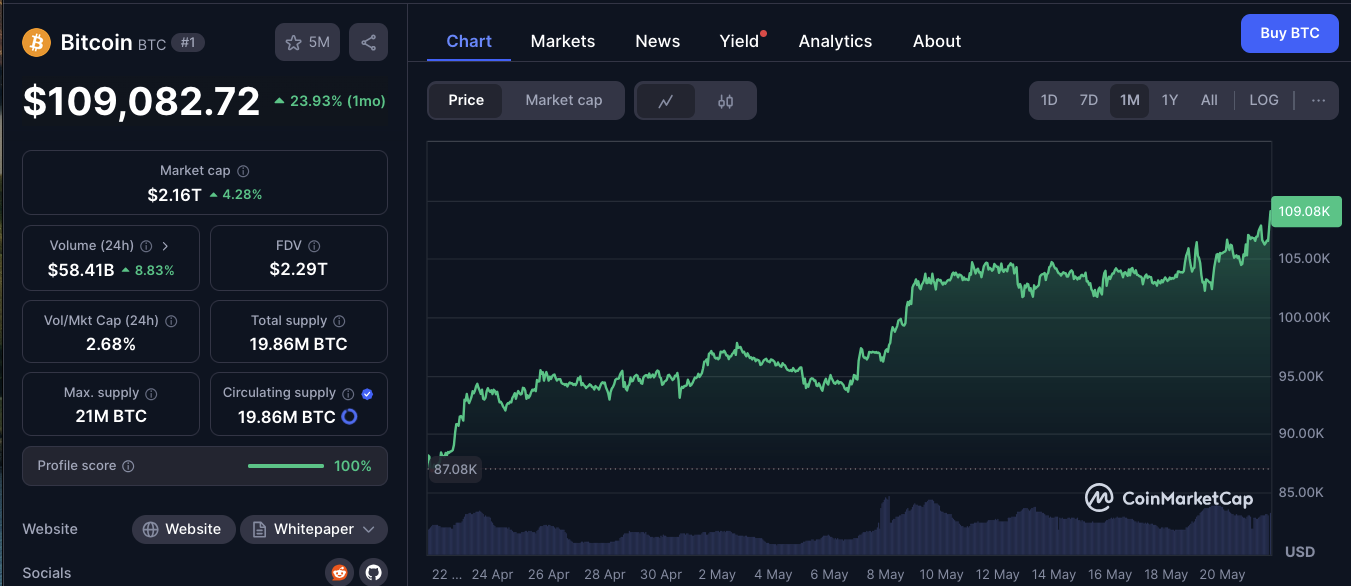The height and width of the screenshot is (586, 1351).
Task: Open the Chart tab
Action: click(469, 41)
